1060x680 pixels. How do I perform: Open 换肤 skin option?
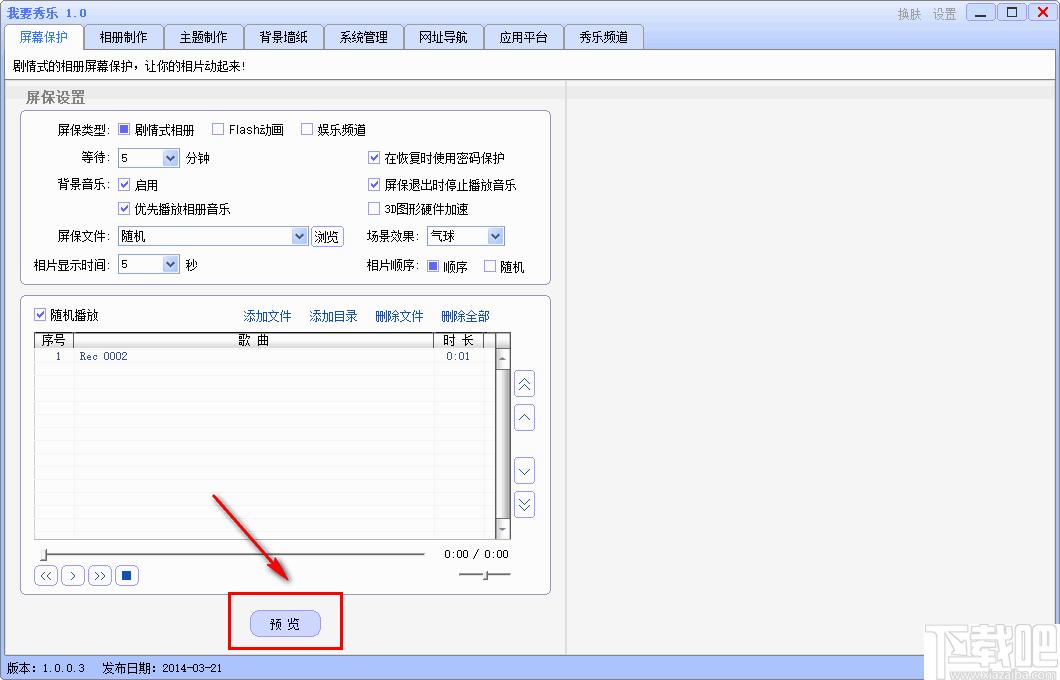coord(909,14)
